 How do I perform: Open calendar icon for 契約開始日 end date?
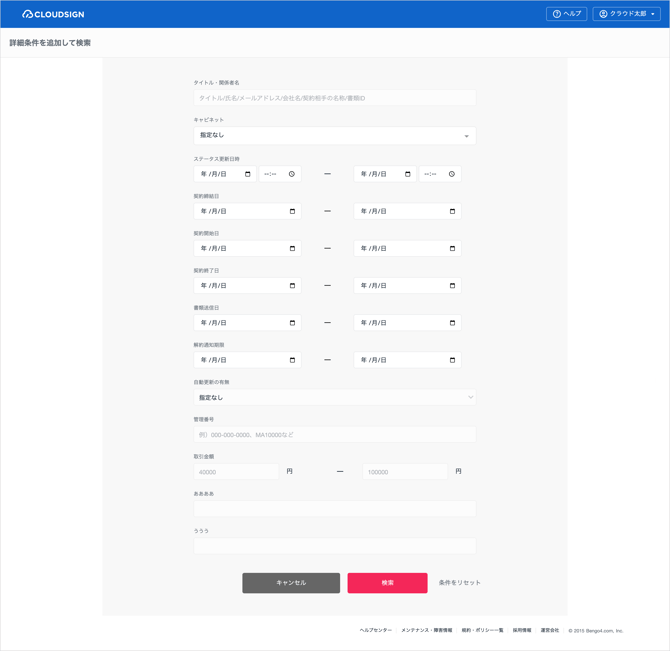pos(452,248)
